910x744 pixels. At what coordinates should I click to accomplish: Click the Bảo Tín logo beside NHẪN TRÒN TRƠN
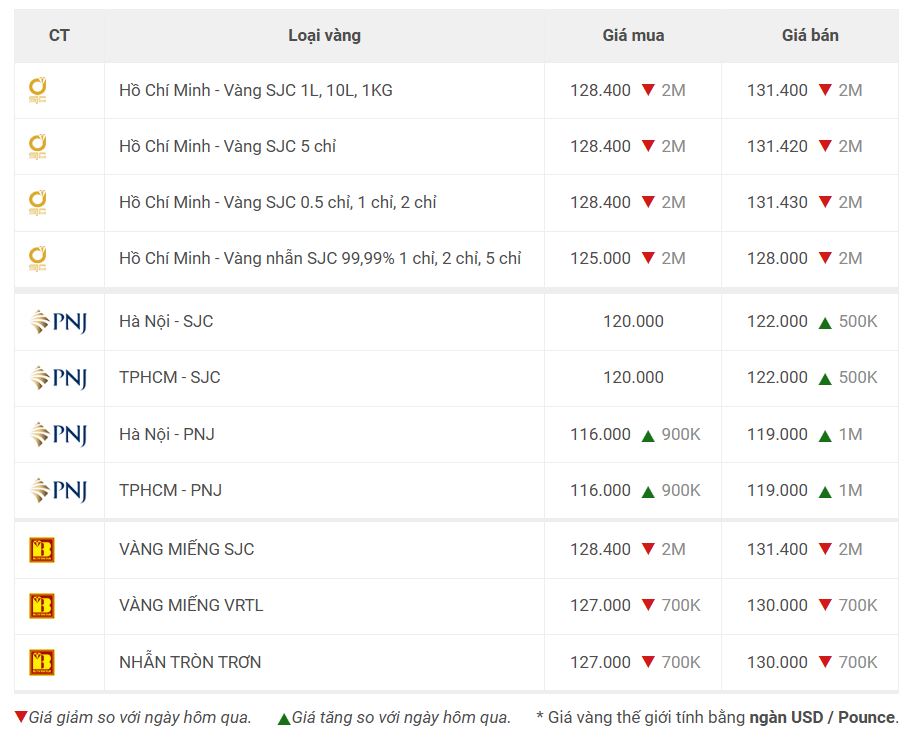(42, 662)
